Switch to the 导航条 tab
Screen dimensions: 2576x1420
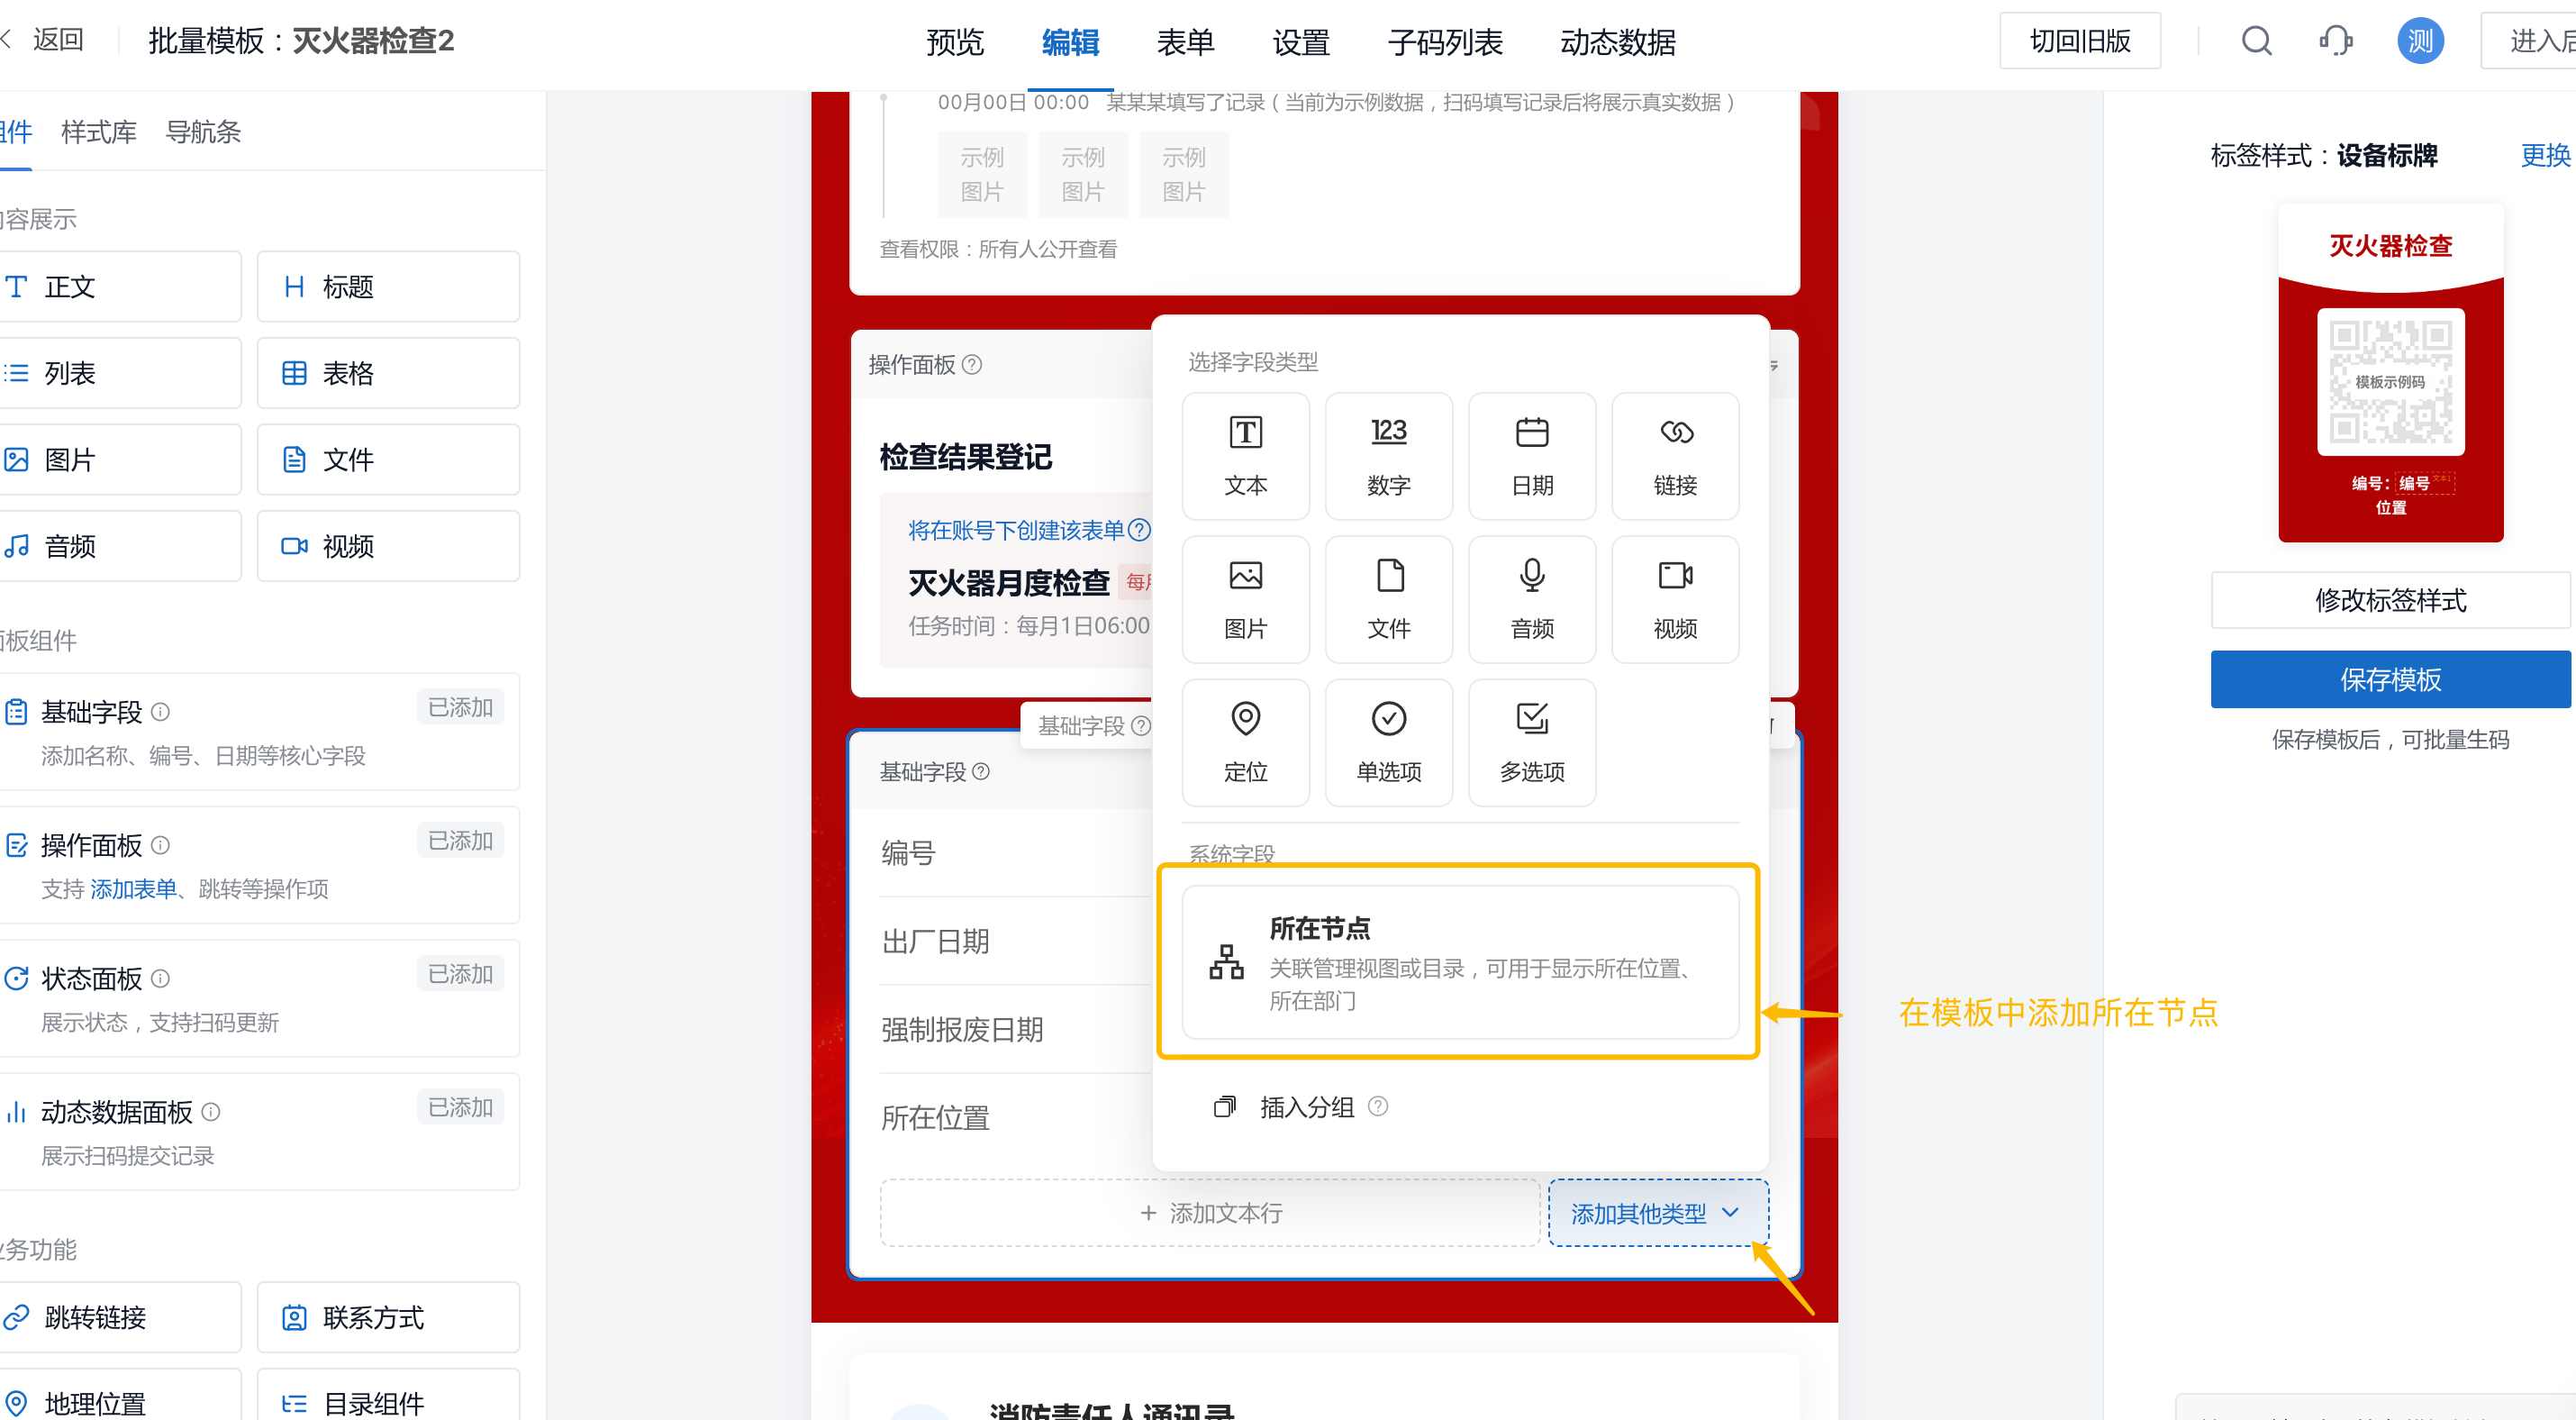click(x=203, y=132)
